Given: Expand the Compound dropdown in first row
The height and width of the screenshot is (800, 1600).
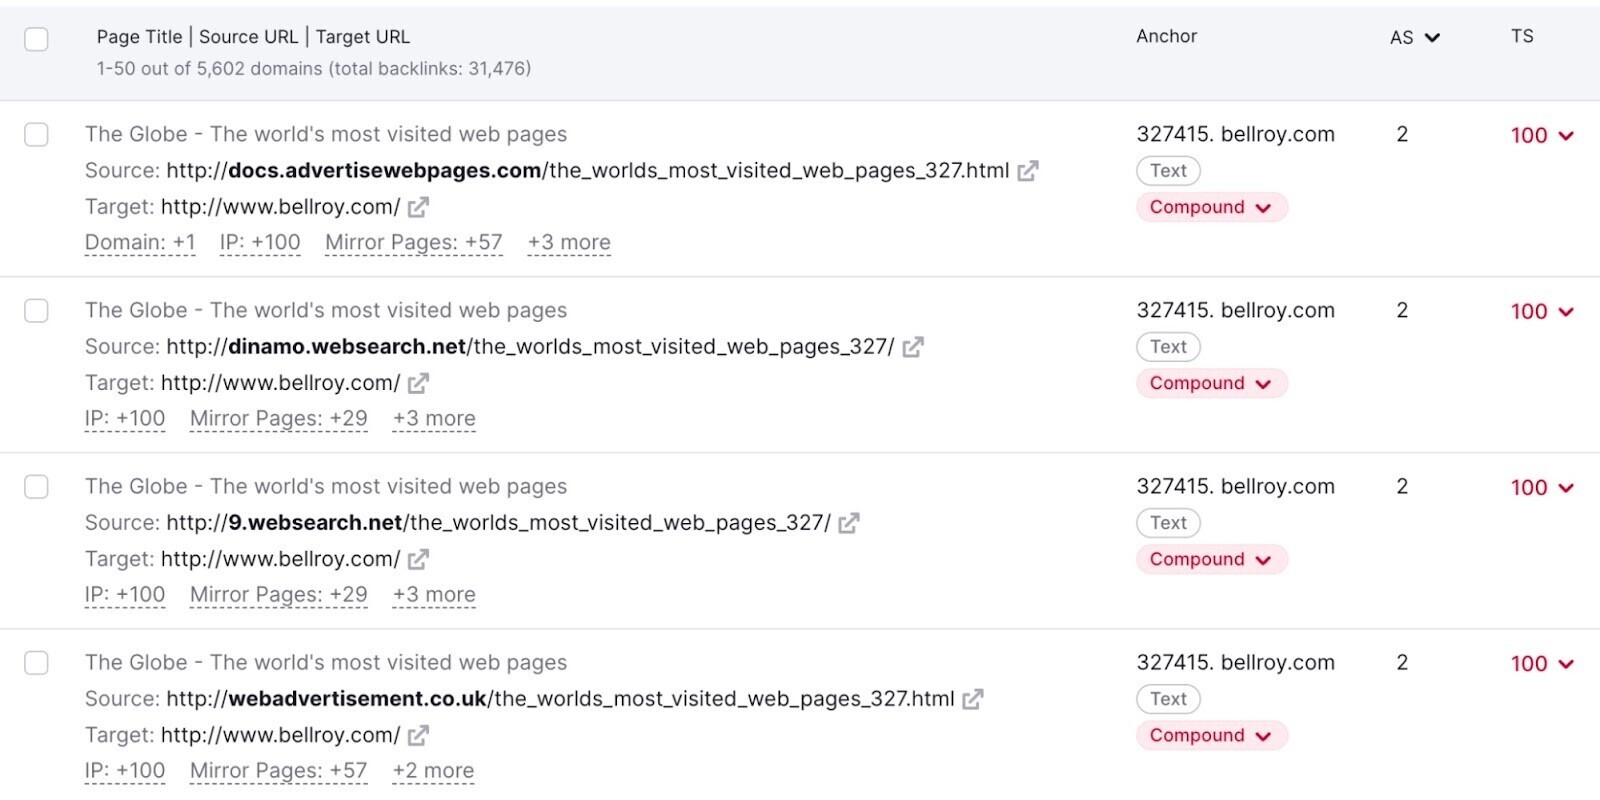Looking at the screenshot, I should pos(1211,207).
